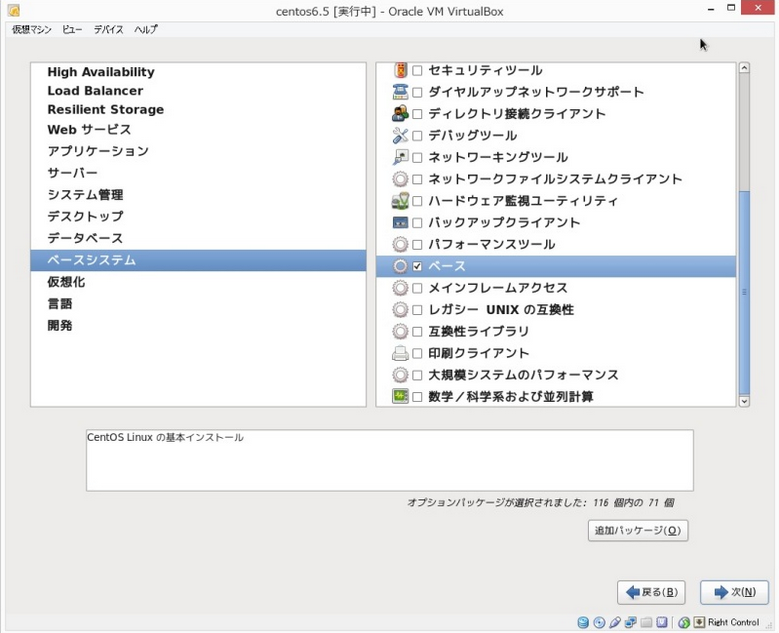Screen dimensions: 779x633
Task: Click the icon beside ハードウェア監視ユーティリティ
Action: pos(400,201)
